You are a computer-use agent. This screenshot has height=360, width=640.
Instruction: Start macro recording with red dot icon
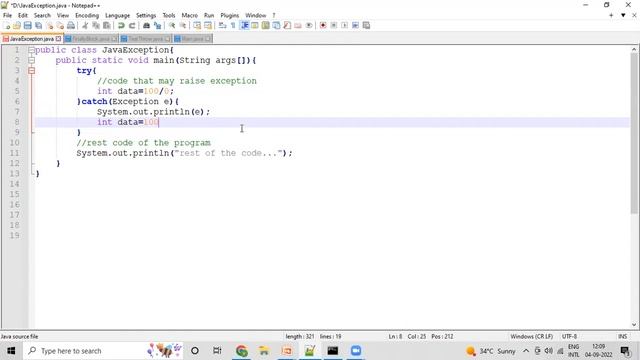(x=323, y=25)
